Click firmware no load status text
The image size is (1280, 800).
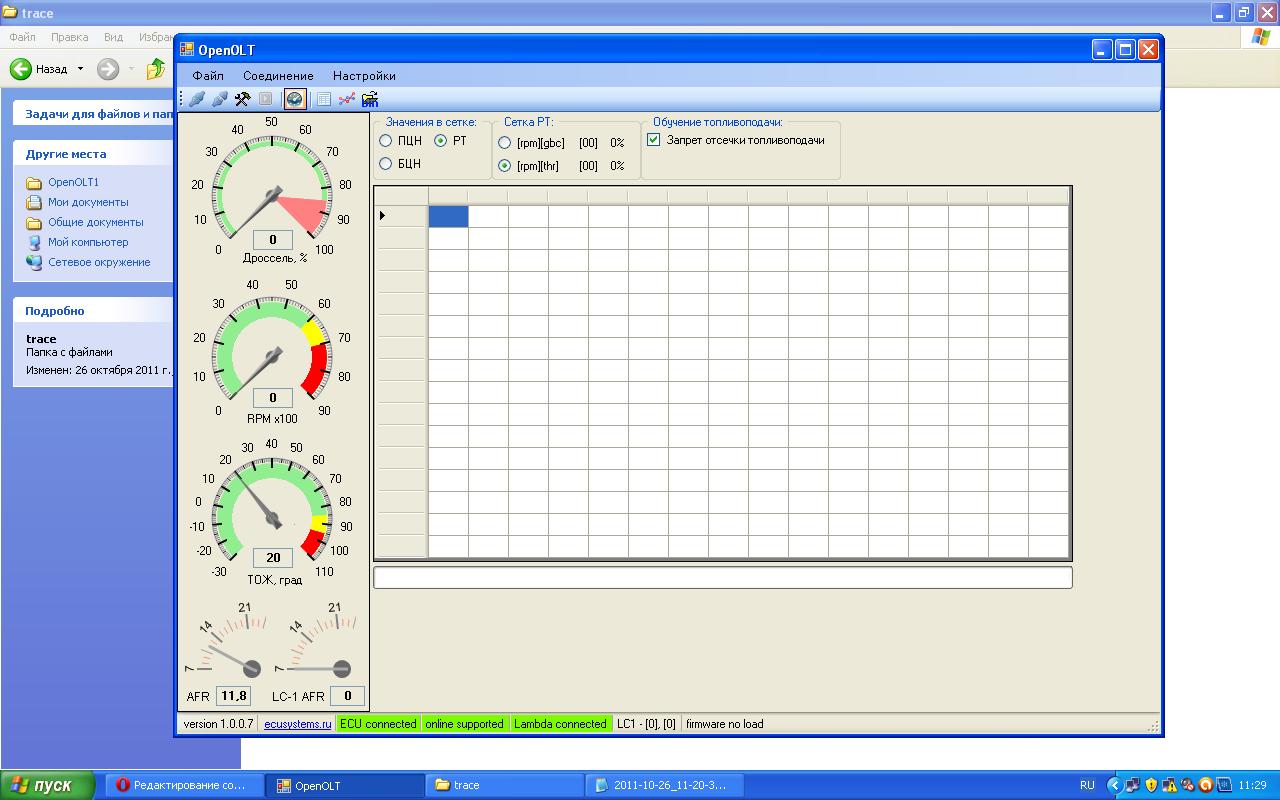pyautogui.click(x=724, y=724)
